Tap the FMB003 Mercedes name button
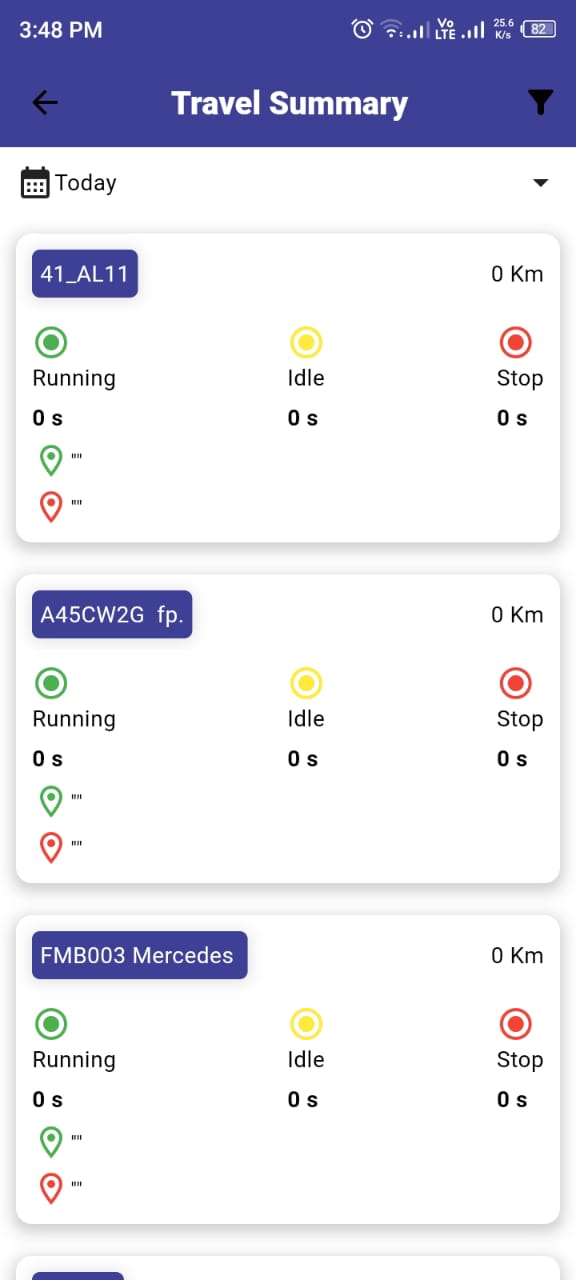Viewport: 576px width, 1280px height. point(139,955)
